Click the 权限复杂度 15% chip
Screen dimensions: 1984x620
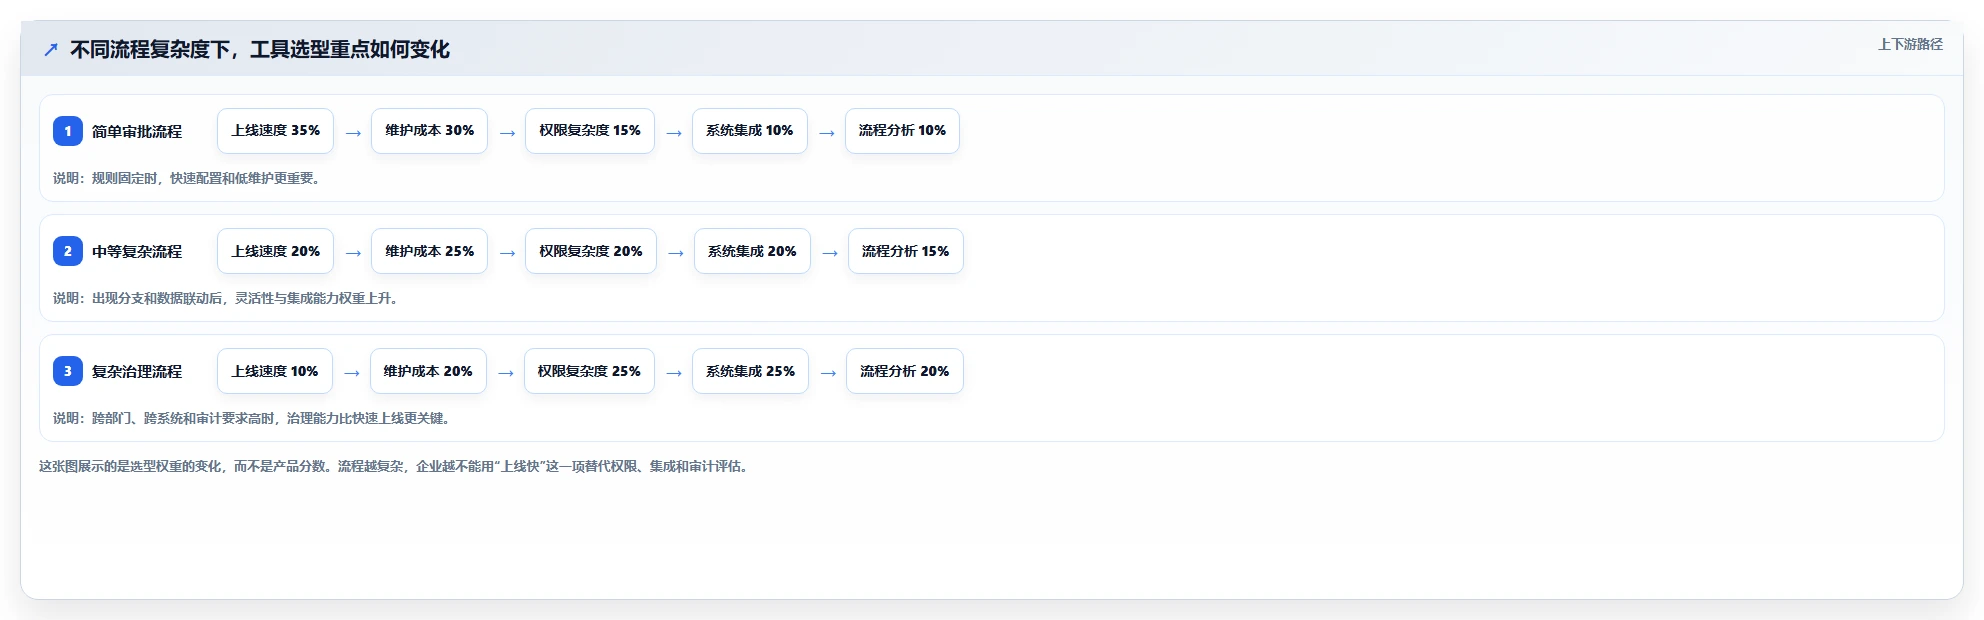point(590,131)
